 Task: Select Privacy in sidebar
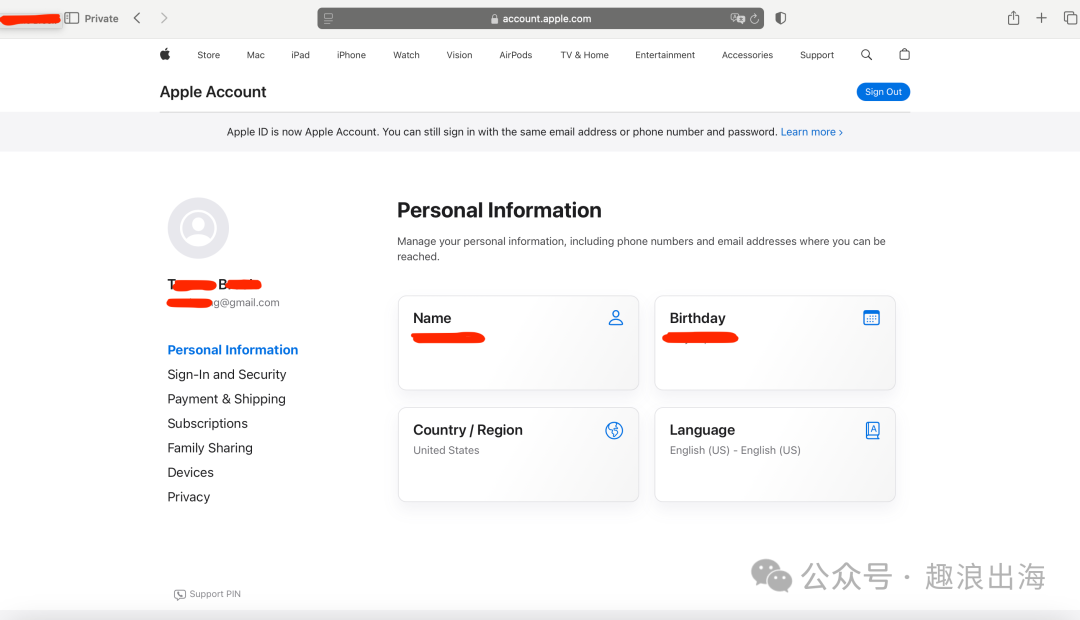point(189,497)
